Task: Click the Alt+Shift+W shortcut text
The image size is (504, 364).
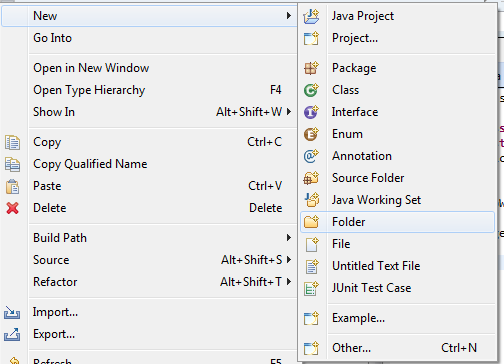Action: click(x=249, y=112)
